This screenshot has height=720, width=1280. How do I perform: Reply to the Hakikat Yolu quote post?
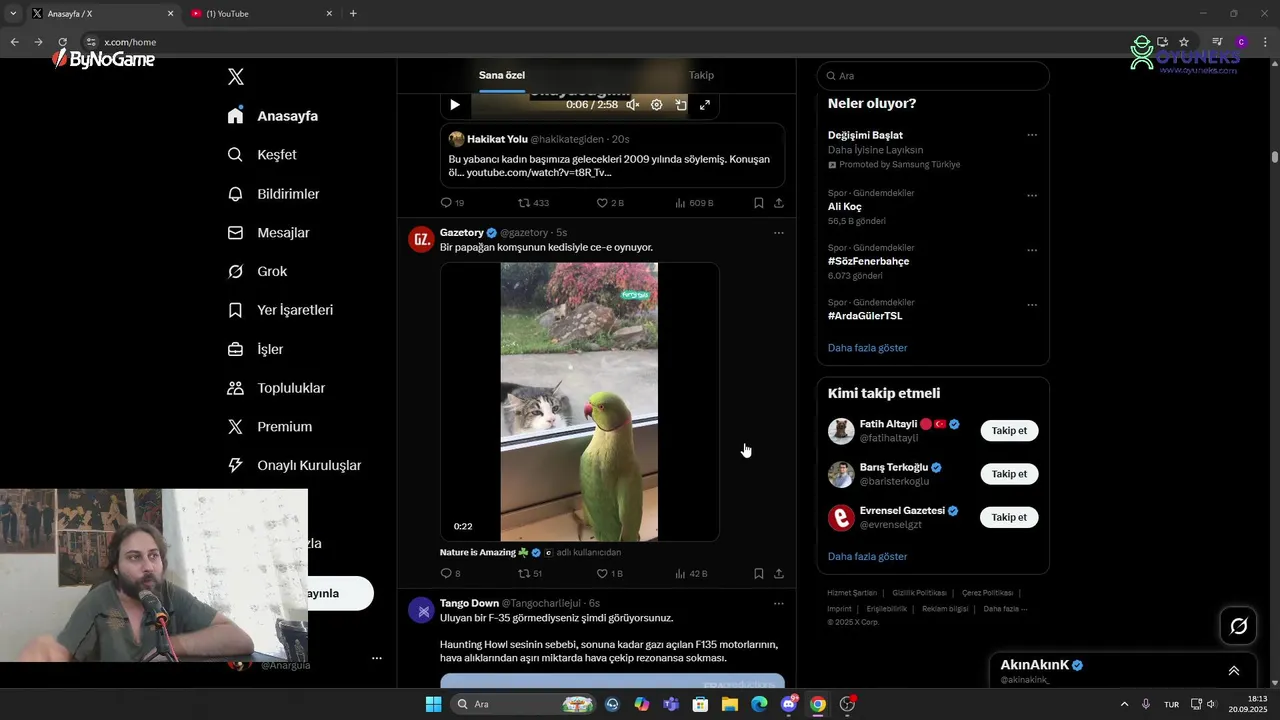pos(452,203)
